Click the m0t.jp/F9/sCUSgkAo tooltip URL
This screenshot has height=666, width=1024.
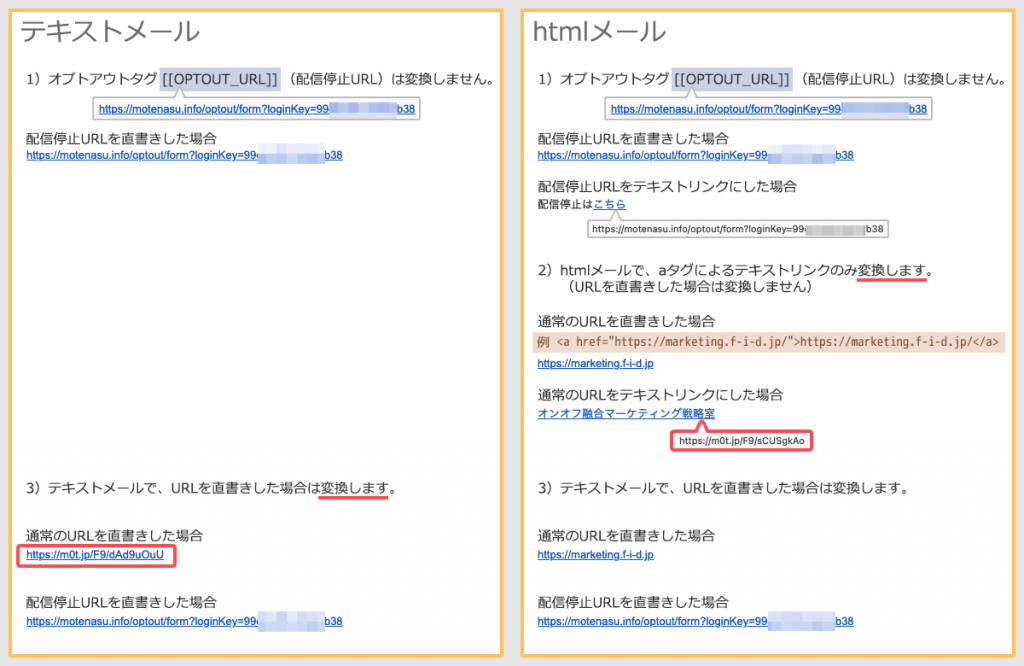(x=741, y=440)
